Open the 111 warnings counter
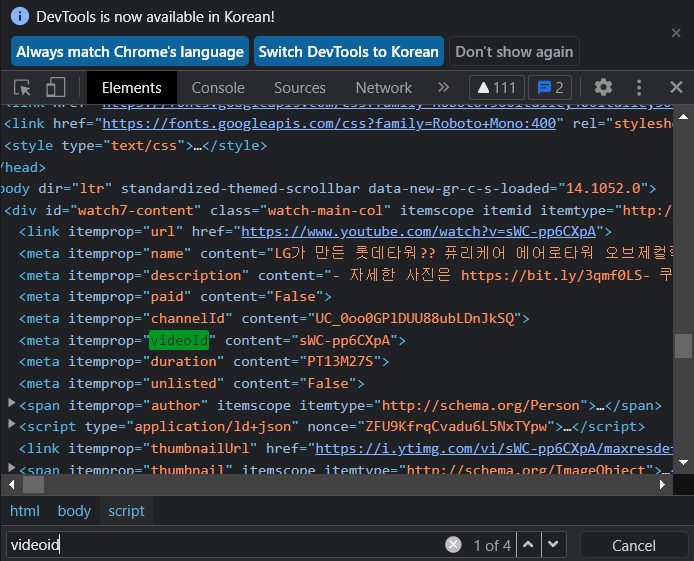Viewport: 694px width, 561px height. 497,88
